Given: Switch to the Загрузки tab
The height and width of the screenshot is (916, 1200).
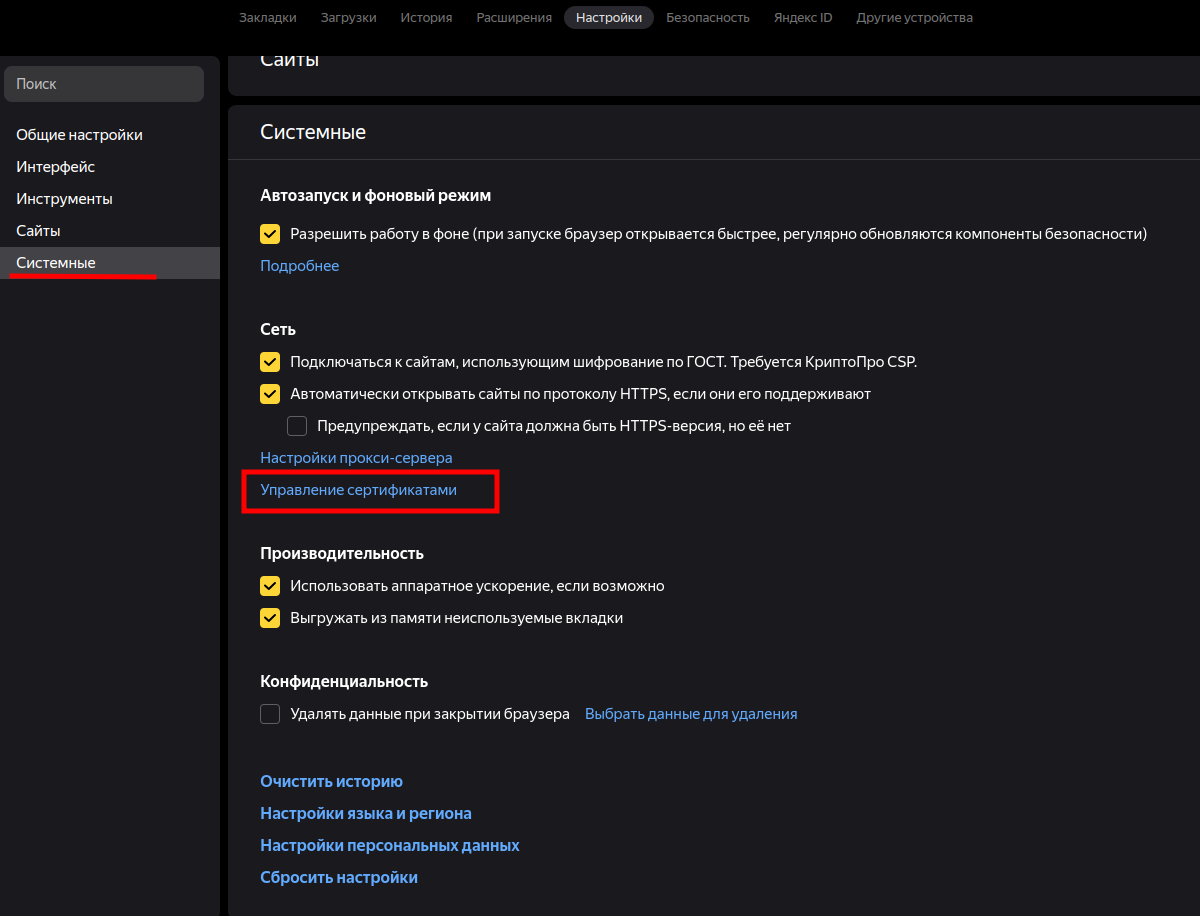Looking at the screenshot, I should [348, 17].
